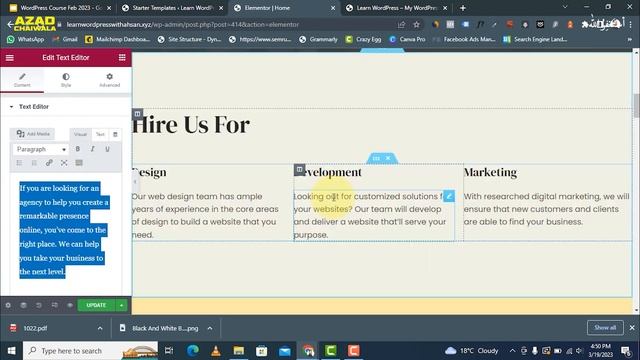This screenshot has height=360, width=640.
Task: Open the Crazy Egg bookmark
Action: (363, 40)
